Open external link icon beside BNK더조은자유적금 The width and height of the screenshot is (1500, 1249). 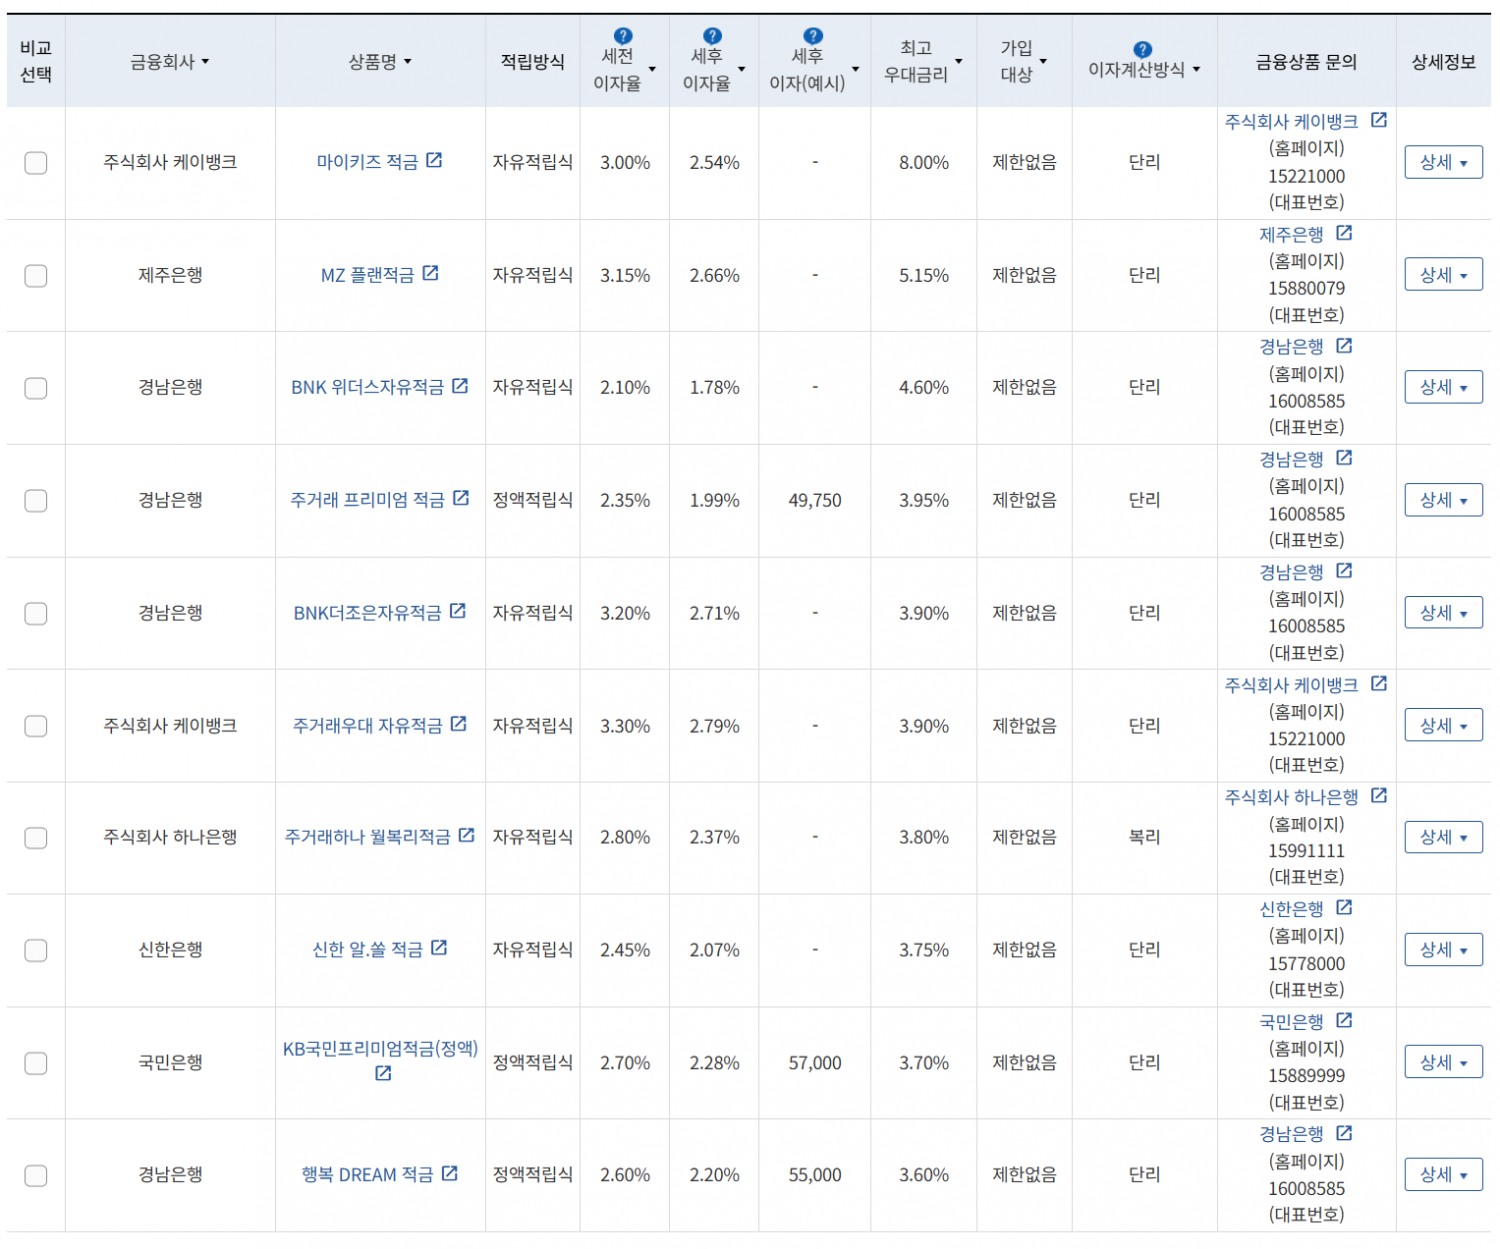[457, 611]
